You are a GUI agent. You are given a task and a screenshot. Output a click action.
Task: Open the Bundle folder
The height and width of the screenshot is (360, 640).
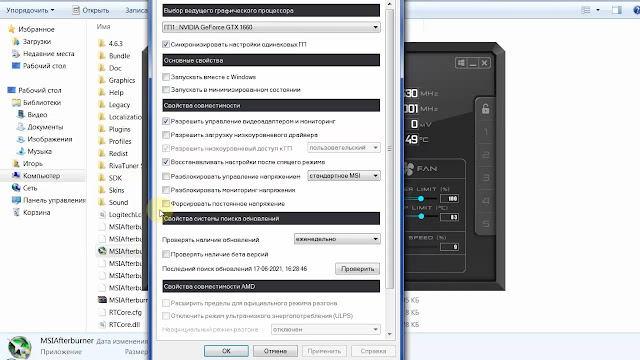tap(115, 56)
